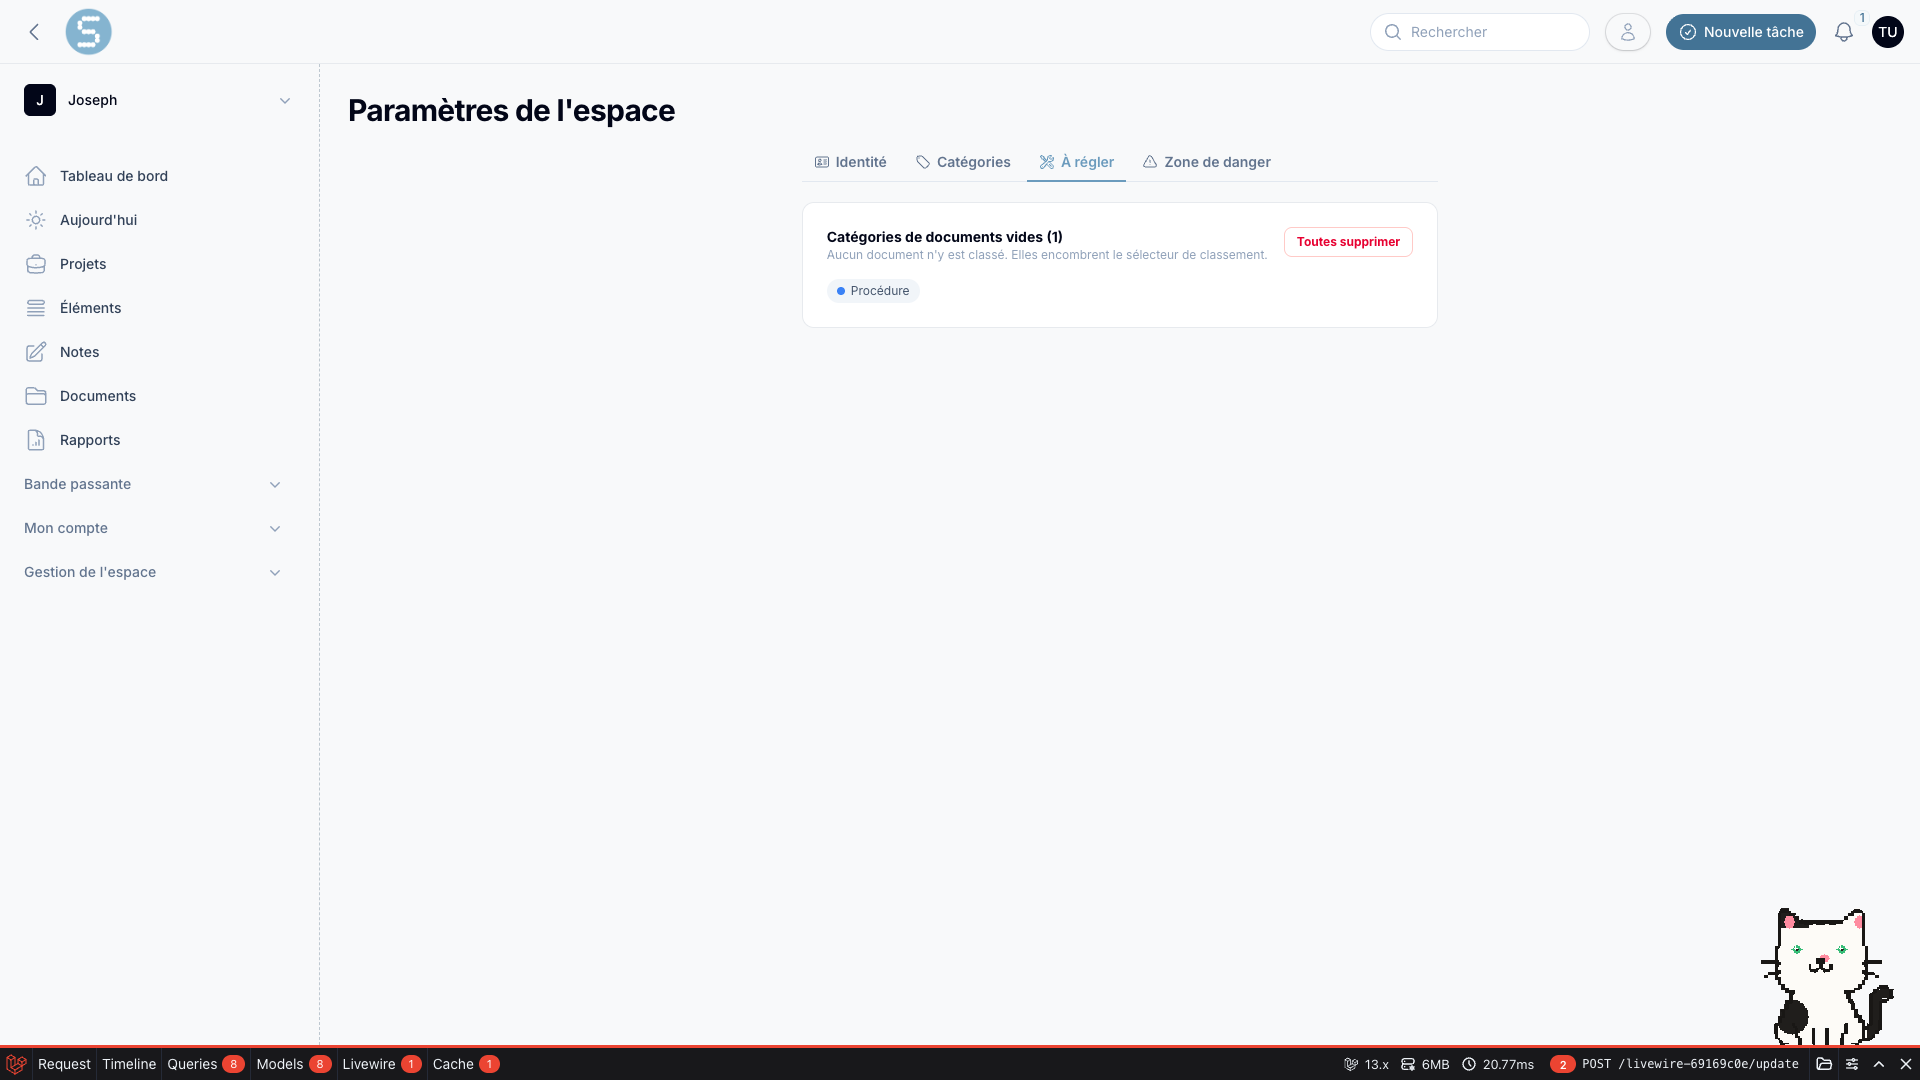
Task: Click the Toutes supprimer button
Action: coord(1348,242)
